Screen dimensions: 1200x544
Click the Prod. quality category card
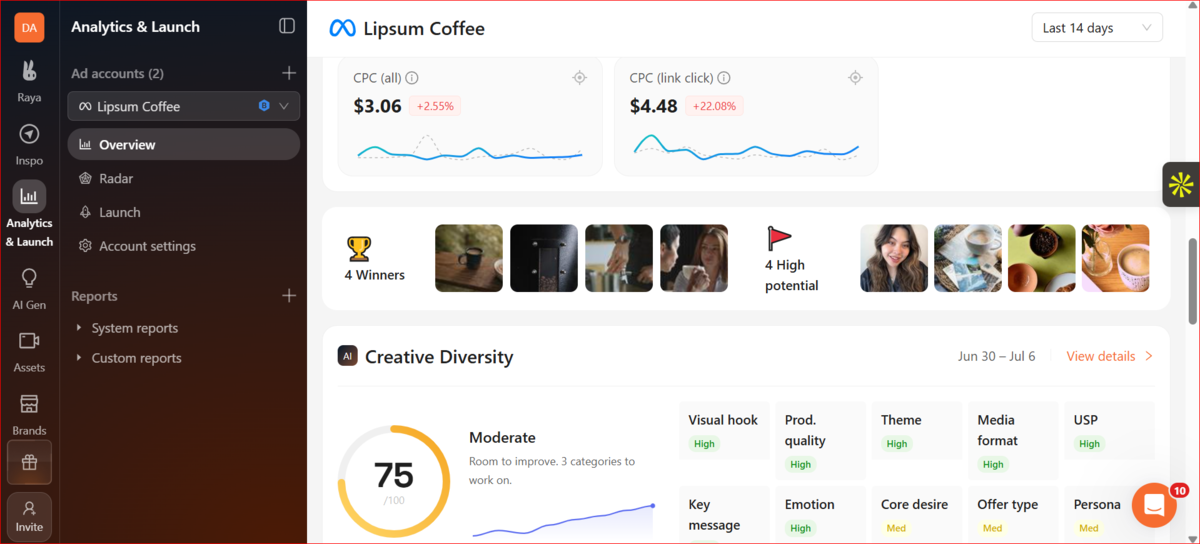point(820,441)
